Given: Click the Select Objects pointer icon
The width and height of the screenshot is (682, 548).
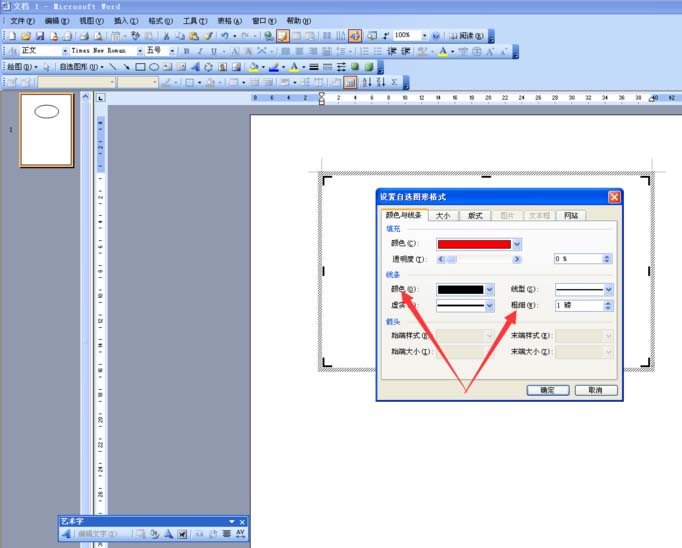Looking at the screenshot, I should point(47,67).
